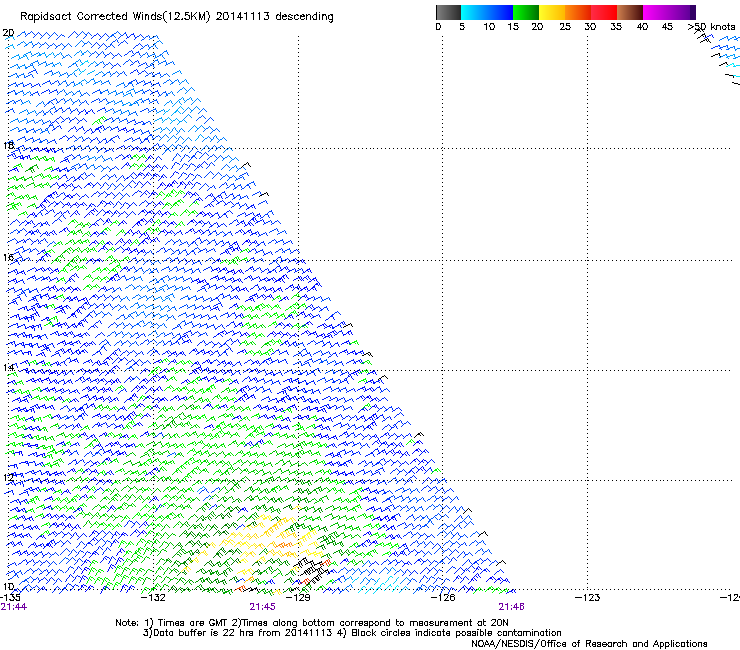This screenshot has height=650, width=740.
Task: Click the 'Data buffer is 22 hrs' note
Action: coord(352,633)
